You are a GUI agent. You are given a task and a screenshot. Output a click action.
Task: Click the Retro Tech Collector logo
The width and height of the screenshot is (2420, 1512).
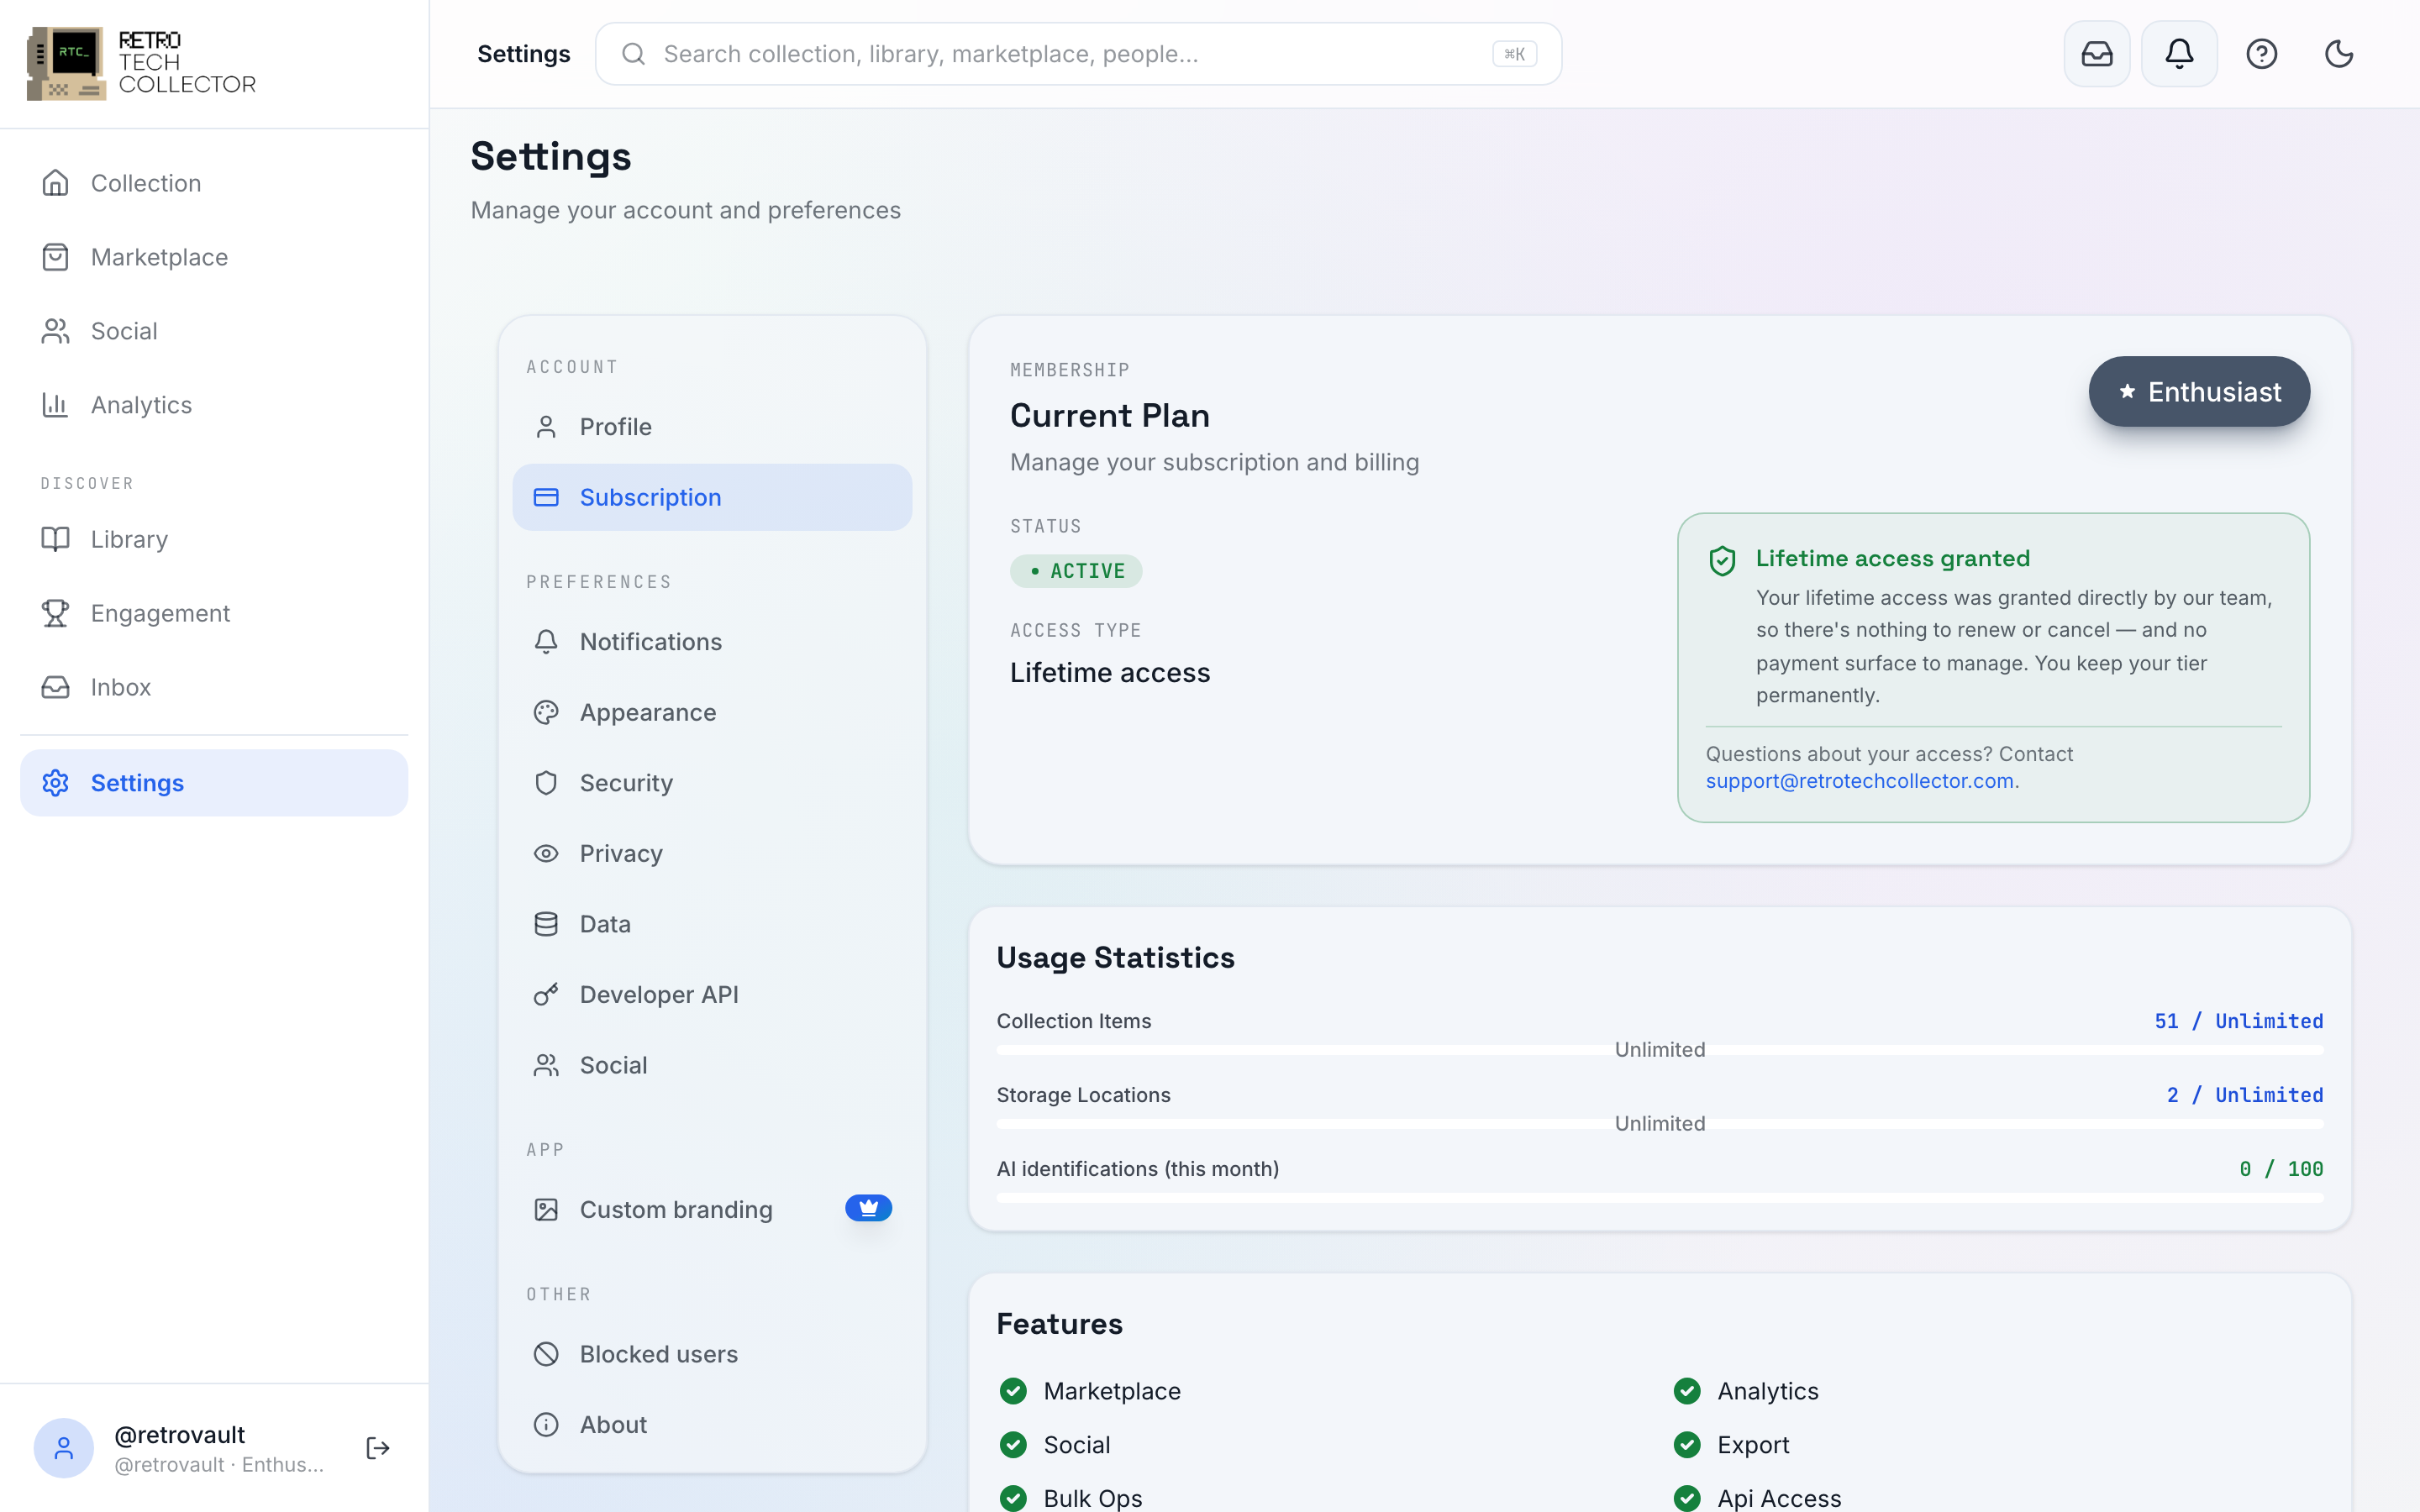pos(141,63)
